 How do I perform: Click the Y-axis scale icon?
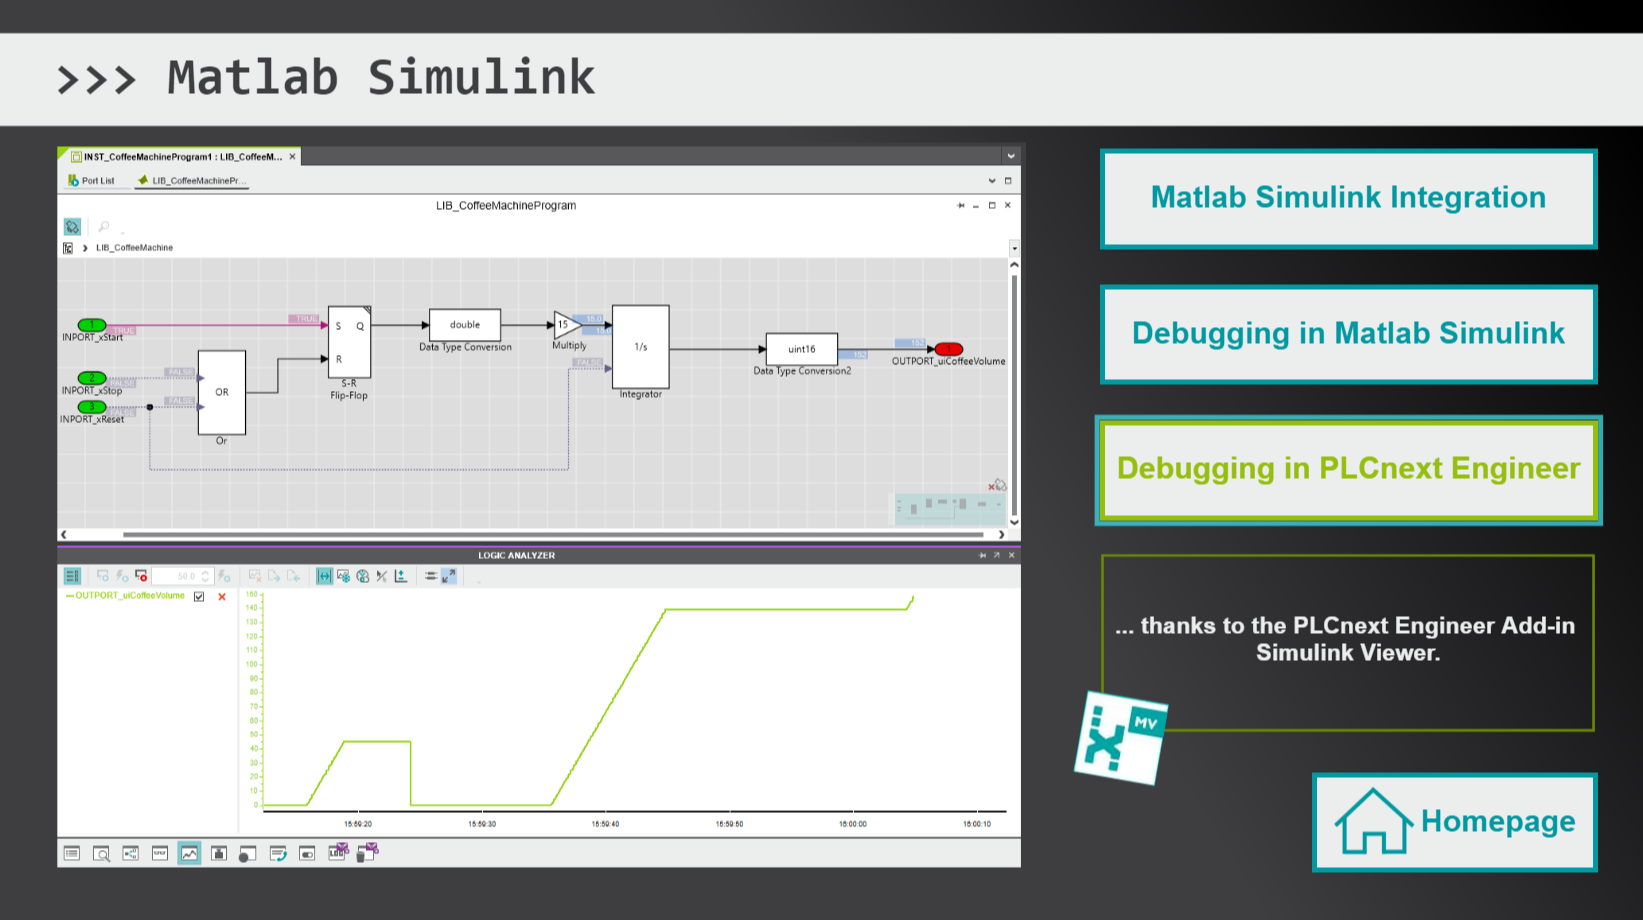pos(400,576)
